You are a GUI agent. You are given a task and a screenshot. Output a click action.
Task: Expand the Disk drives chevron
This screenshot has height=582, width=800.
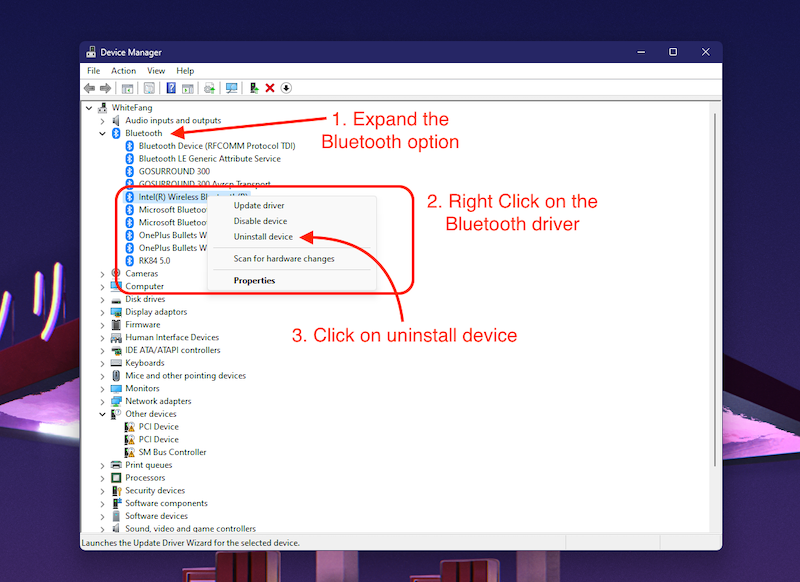(103, 299)
